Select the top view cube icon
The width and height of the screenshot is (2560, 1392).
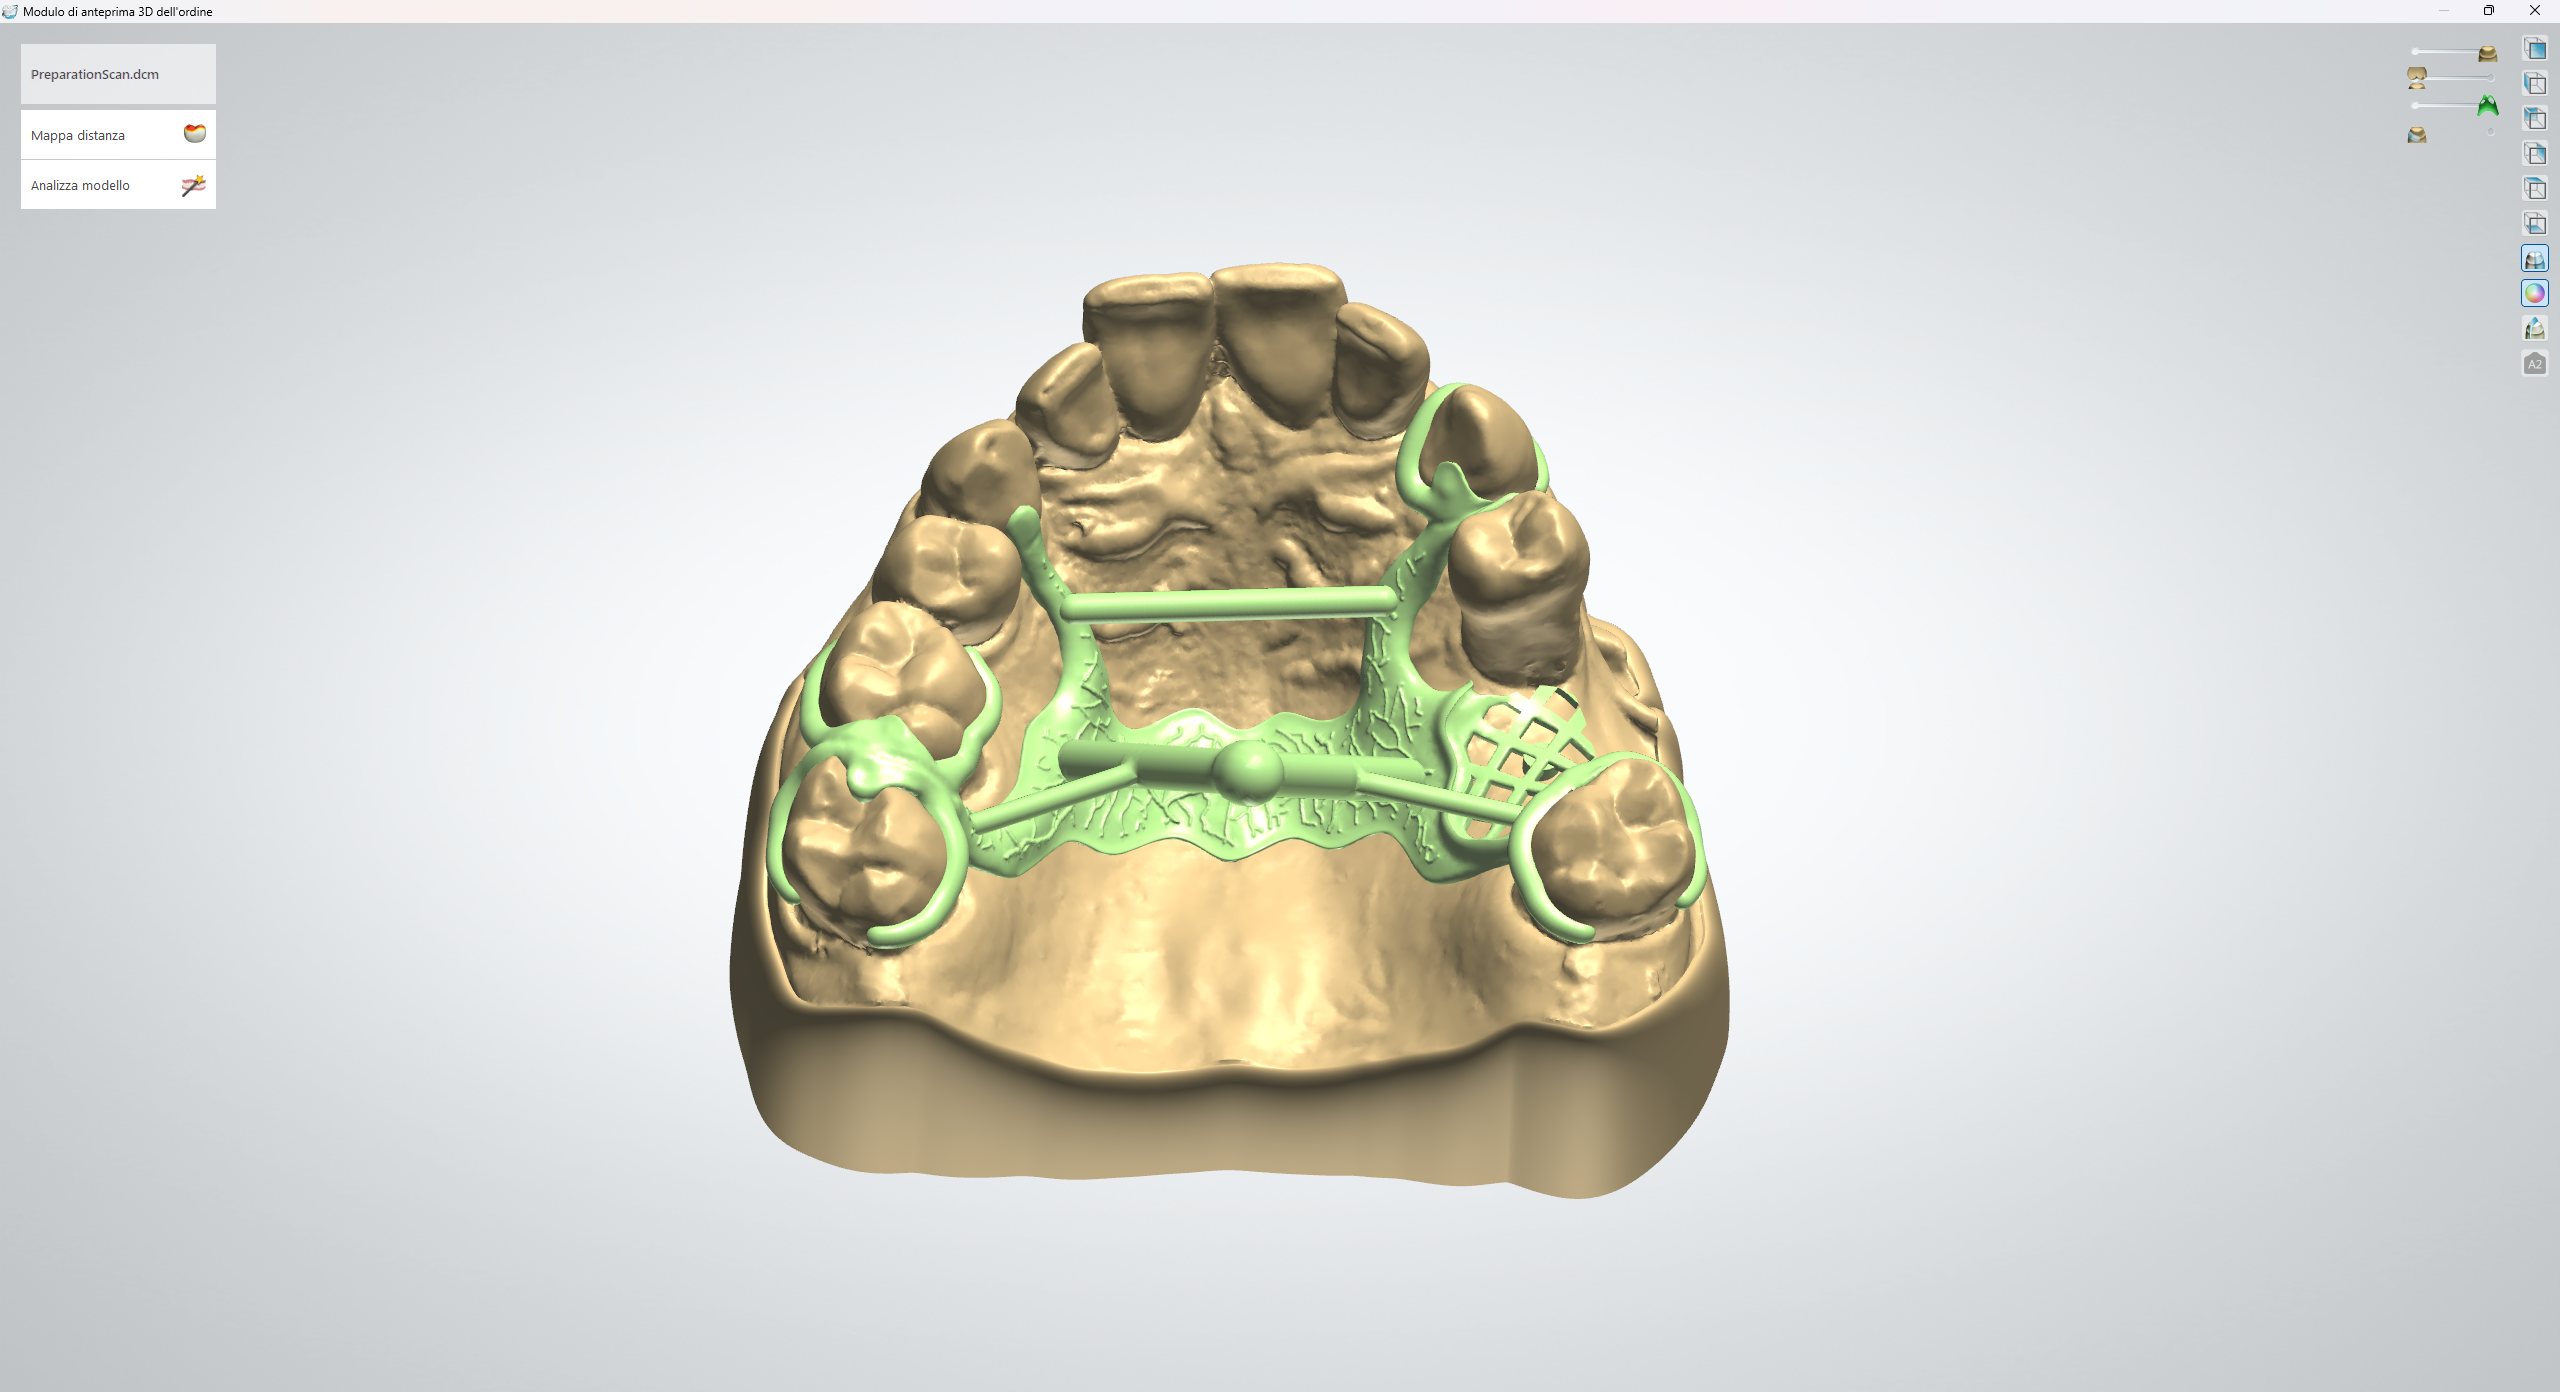point(2535,188)
